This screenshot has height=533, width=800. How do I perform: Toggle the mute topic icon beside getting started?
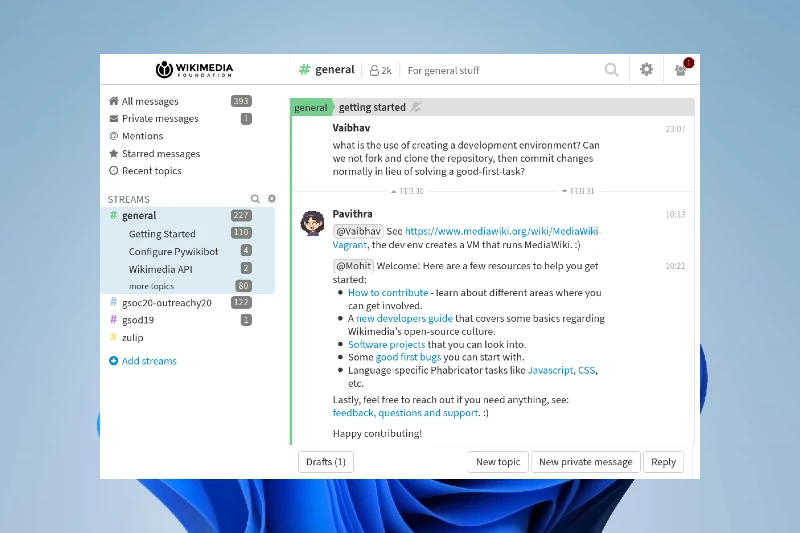coord(416,107)
